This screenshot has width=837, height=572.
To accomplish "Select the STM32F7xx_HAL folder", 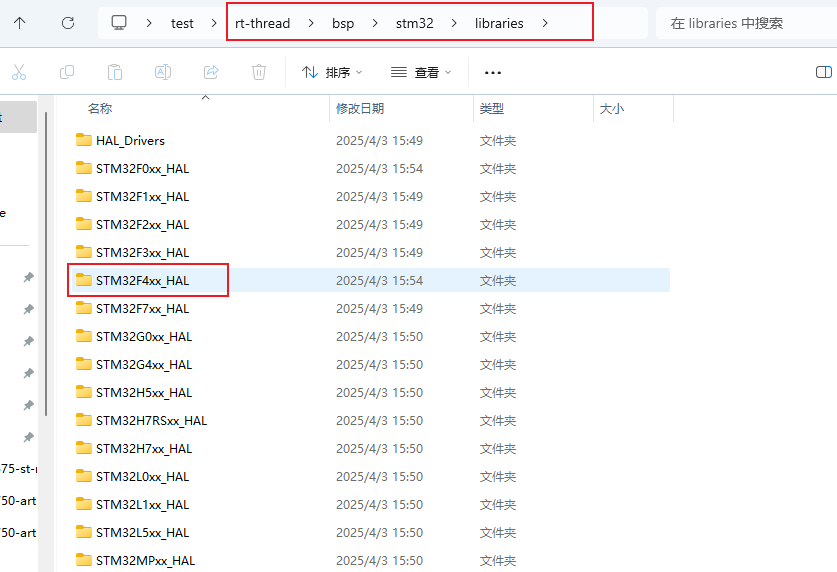I will point(143,308).
